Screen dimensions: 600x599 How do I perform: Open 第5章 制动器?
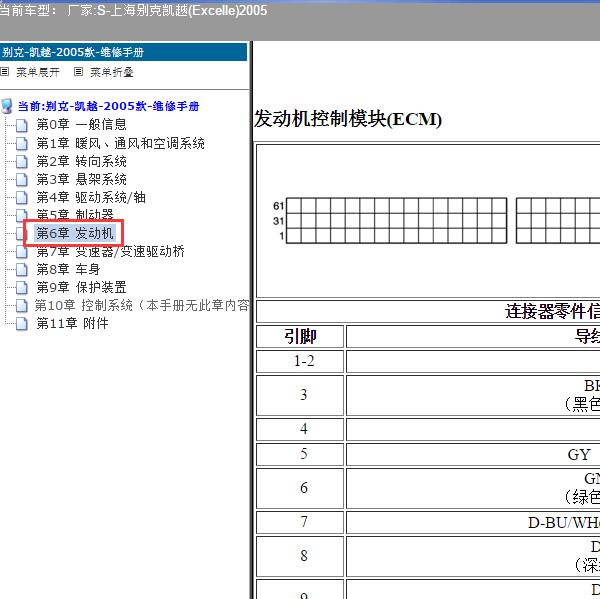click(x=75, y=214)
